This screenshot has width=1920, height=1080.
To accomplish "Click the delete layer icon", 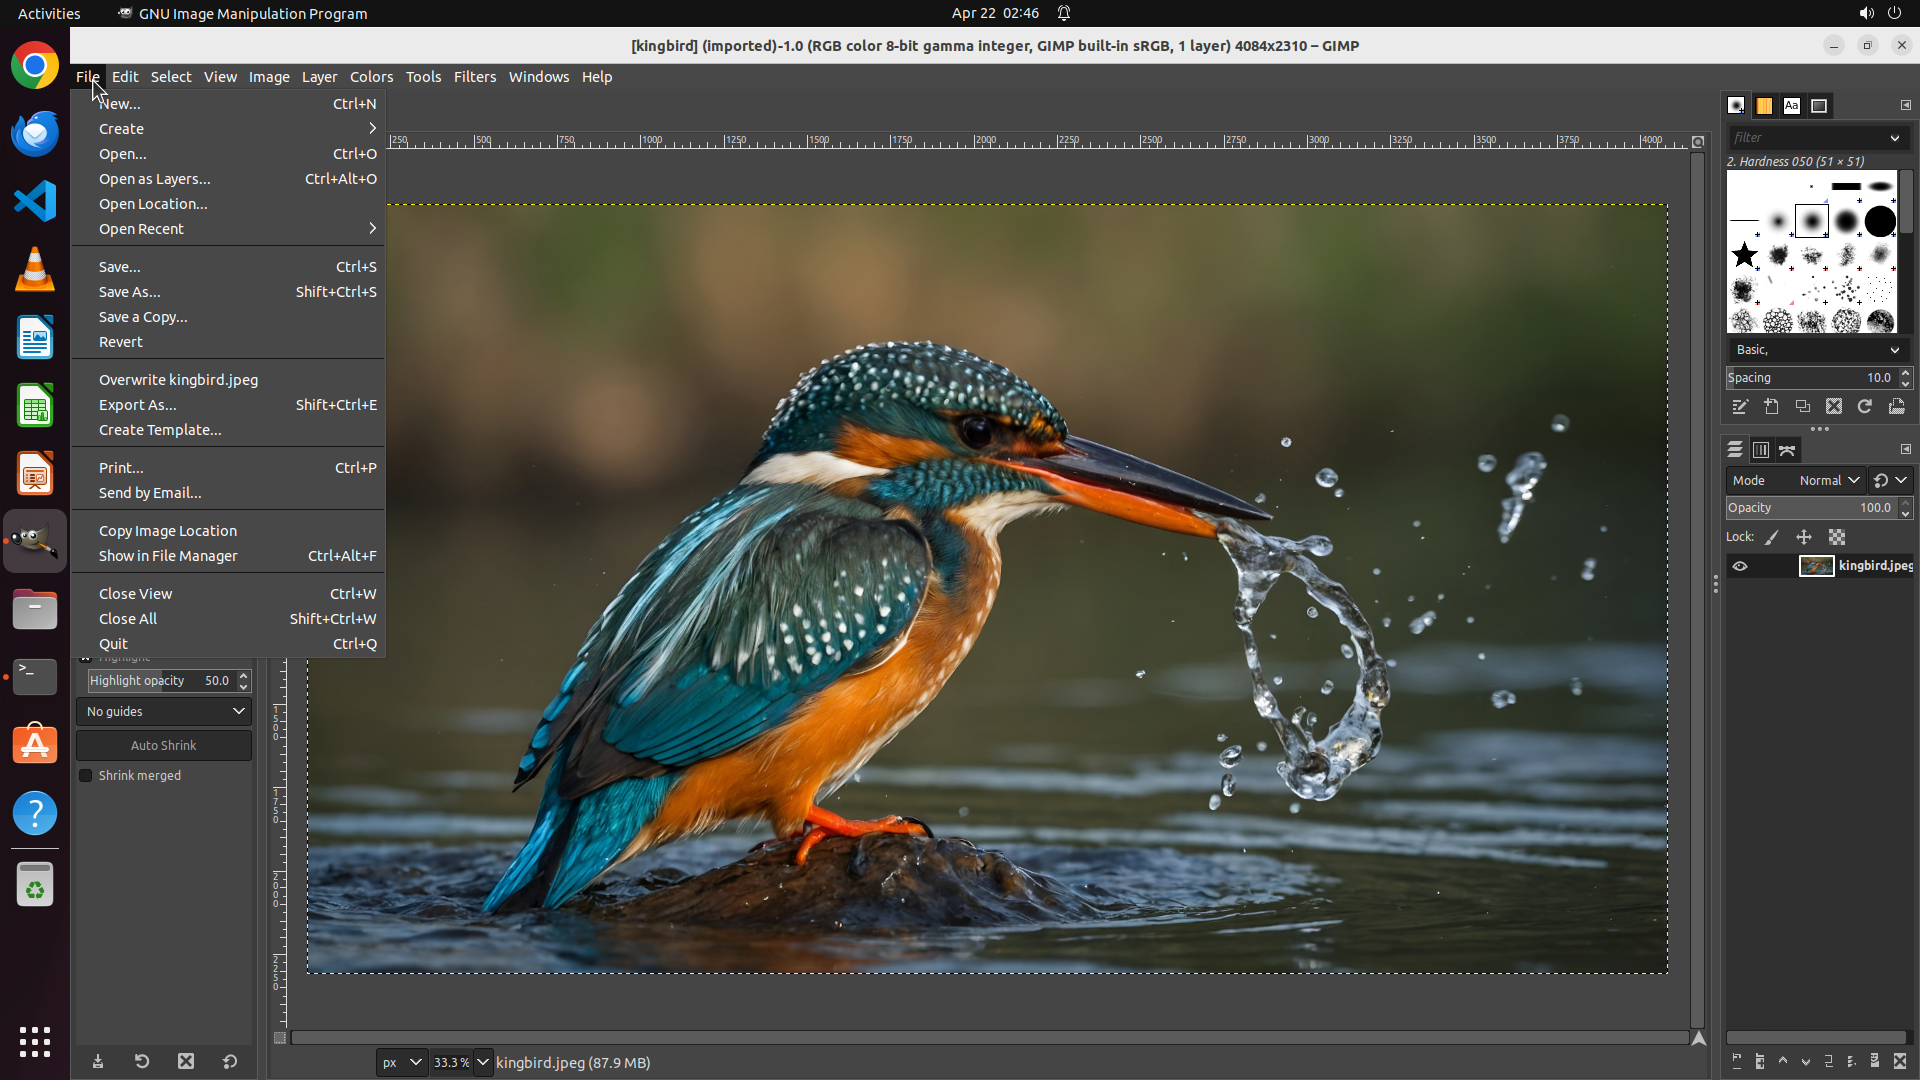I will [x=1900, y=1061].
